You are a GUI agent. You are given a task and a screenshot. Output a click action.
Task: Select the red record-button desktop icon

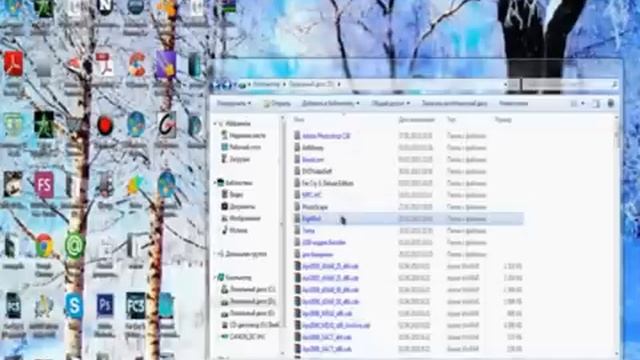pyautogui.click(x=105, y=126)
